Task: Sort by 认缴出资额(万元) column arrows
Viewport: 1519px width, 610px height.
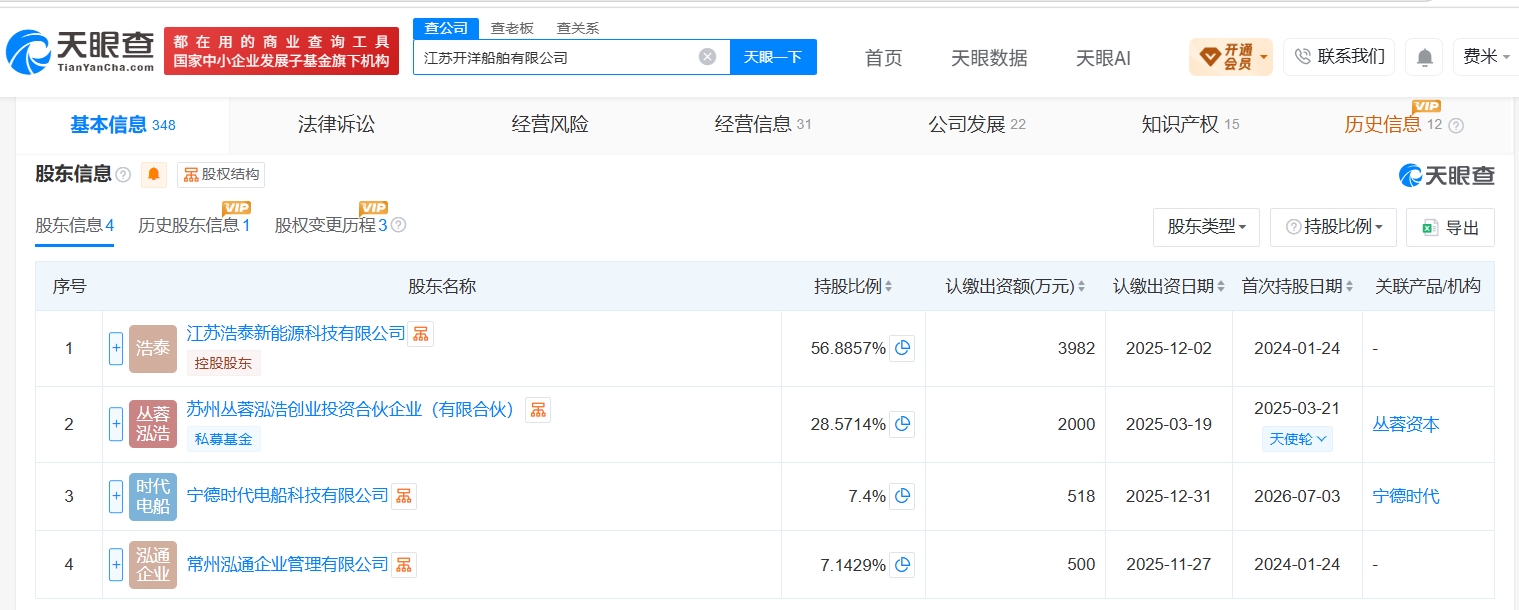Action: click(1082, 287)
